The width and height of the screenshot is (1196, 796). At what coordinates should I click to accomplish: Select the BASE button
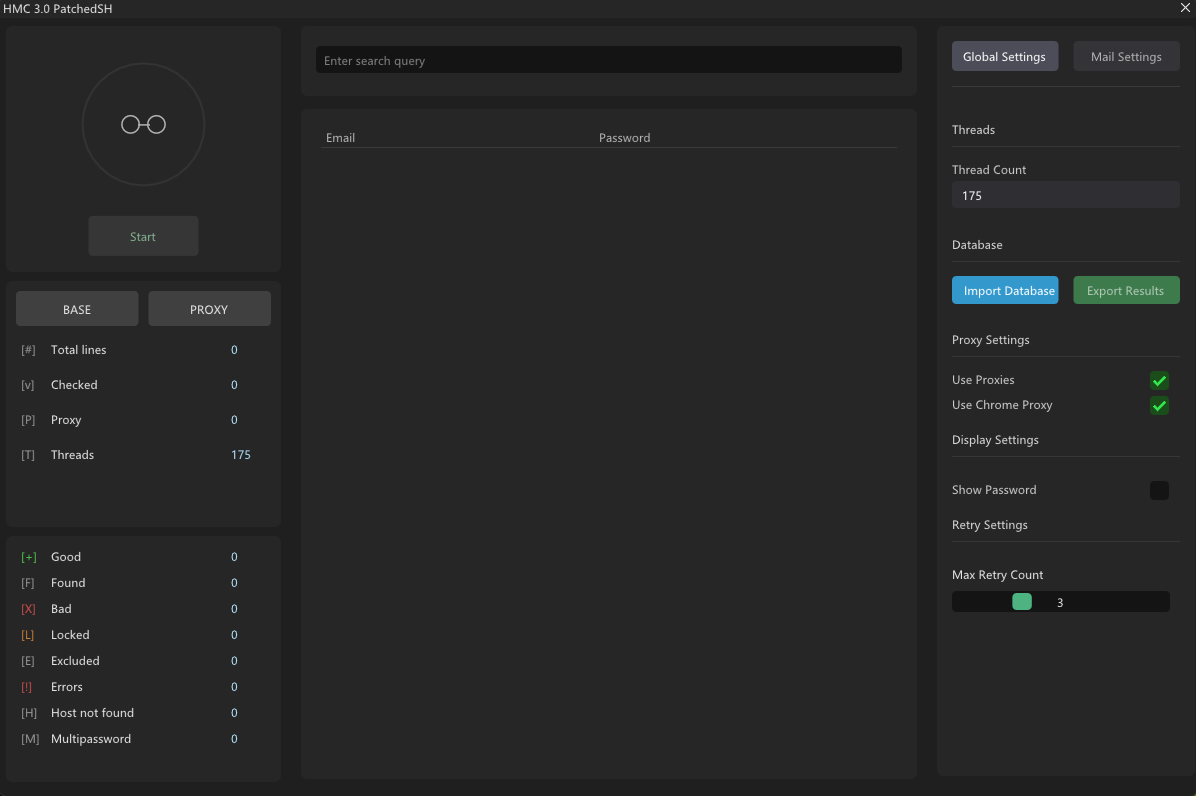[77, 309]
